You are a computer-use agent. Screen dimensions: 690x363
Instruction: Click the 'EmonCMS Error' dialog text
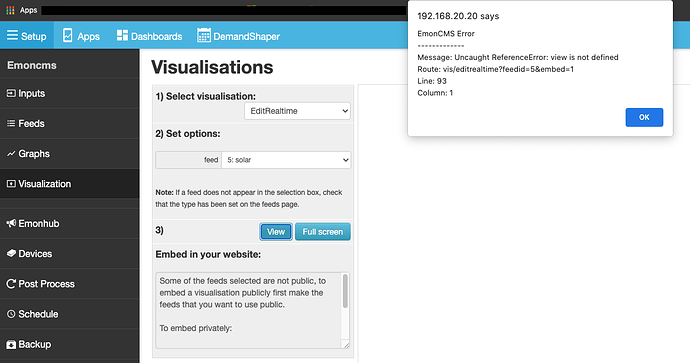pos(446,33)
